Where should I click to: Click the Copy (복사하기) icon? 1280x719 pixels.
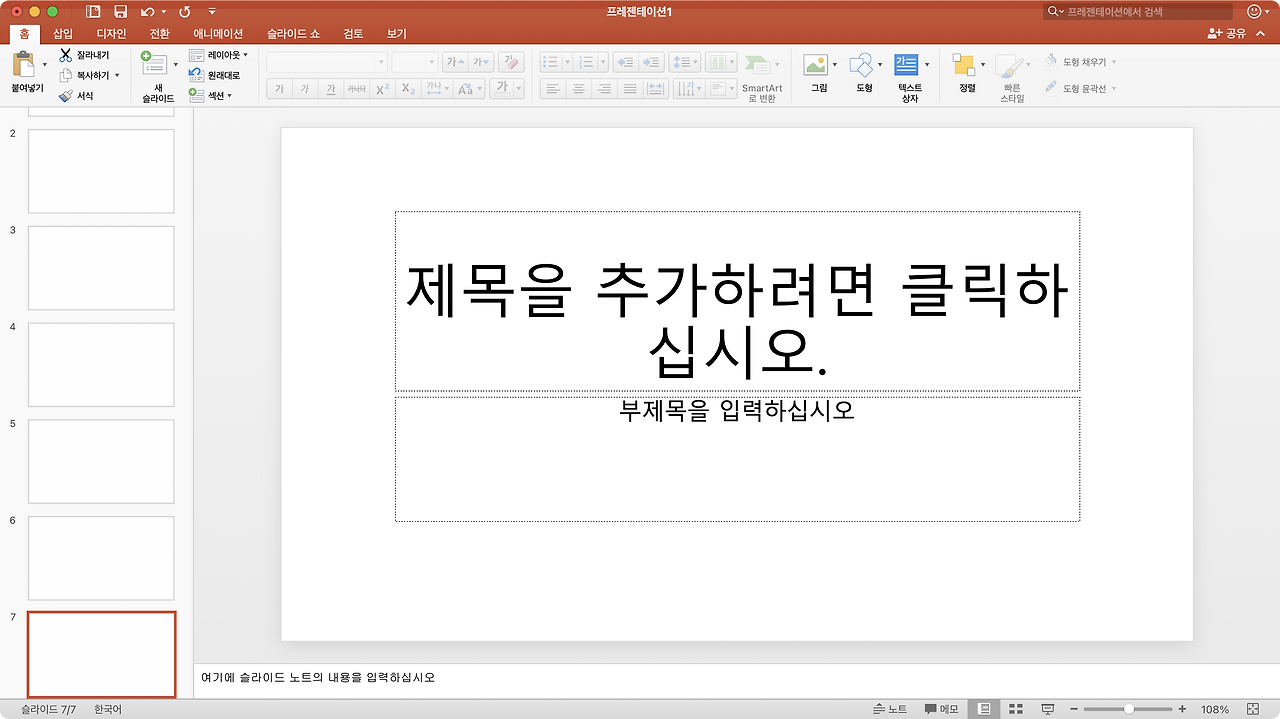(x=66, y=75)
